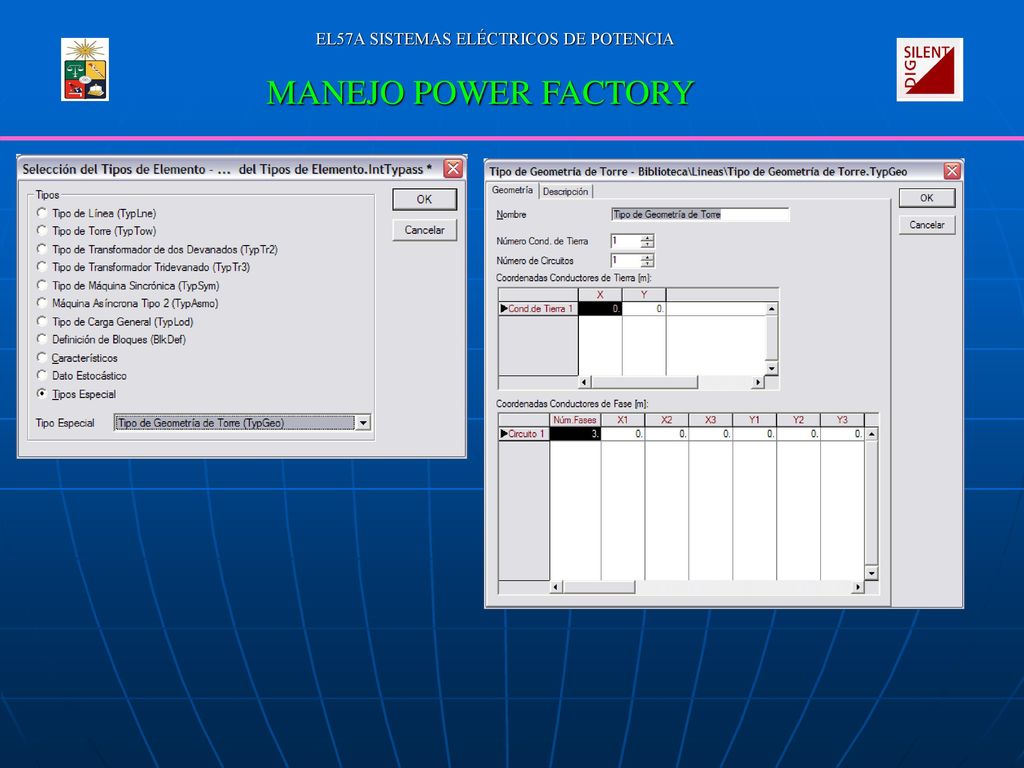Image resolution: width=1024 pixels, height=768 pixels.
Task: Click OK in Selección del Tipos dialog
Action: pos(424,199)
